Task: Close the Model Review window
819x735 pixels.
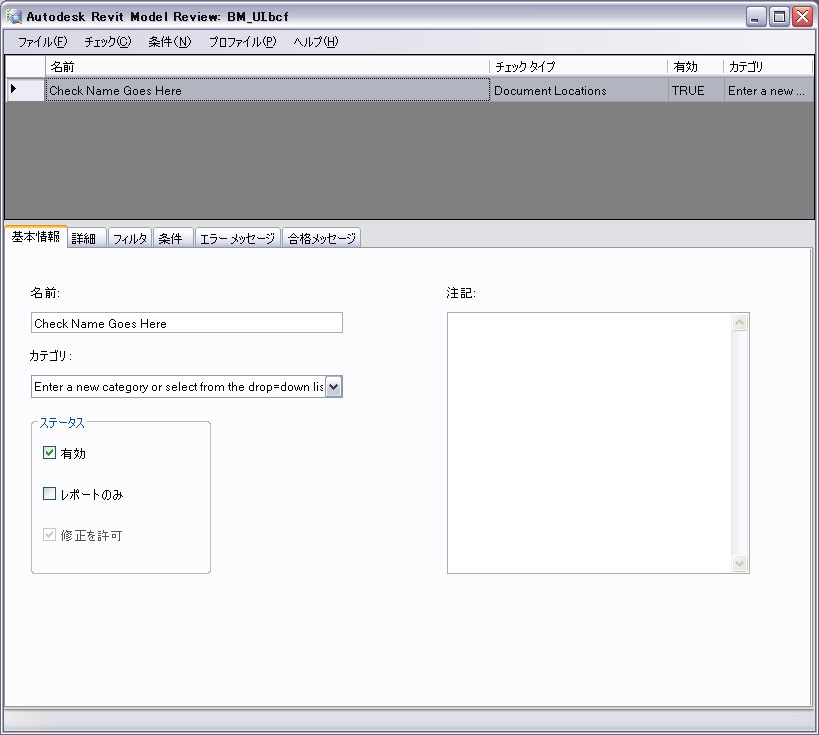Action: pyautogui.click(x=802, y=17)
